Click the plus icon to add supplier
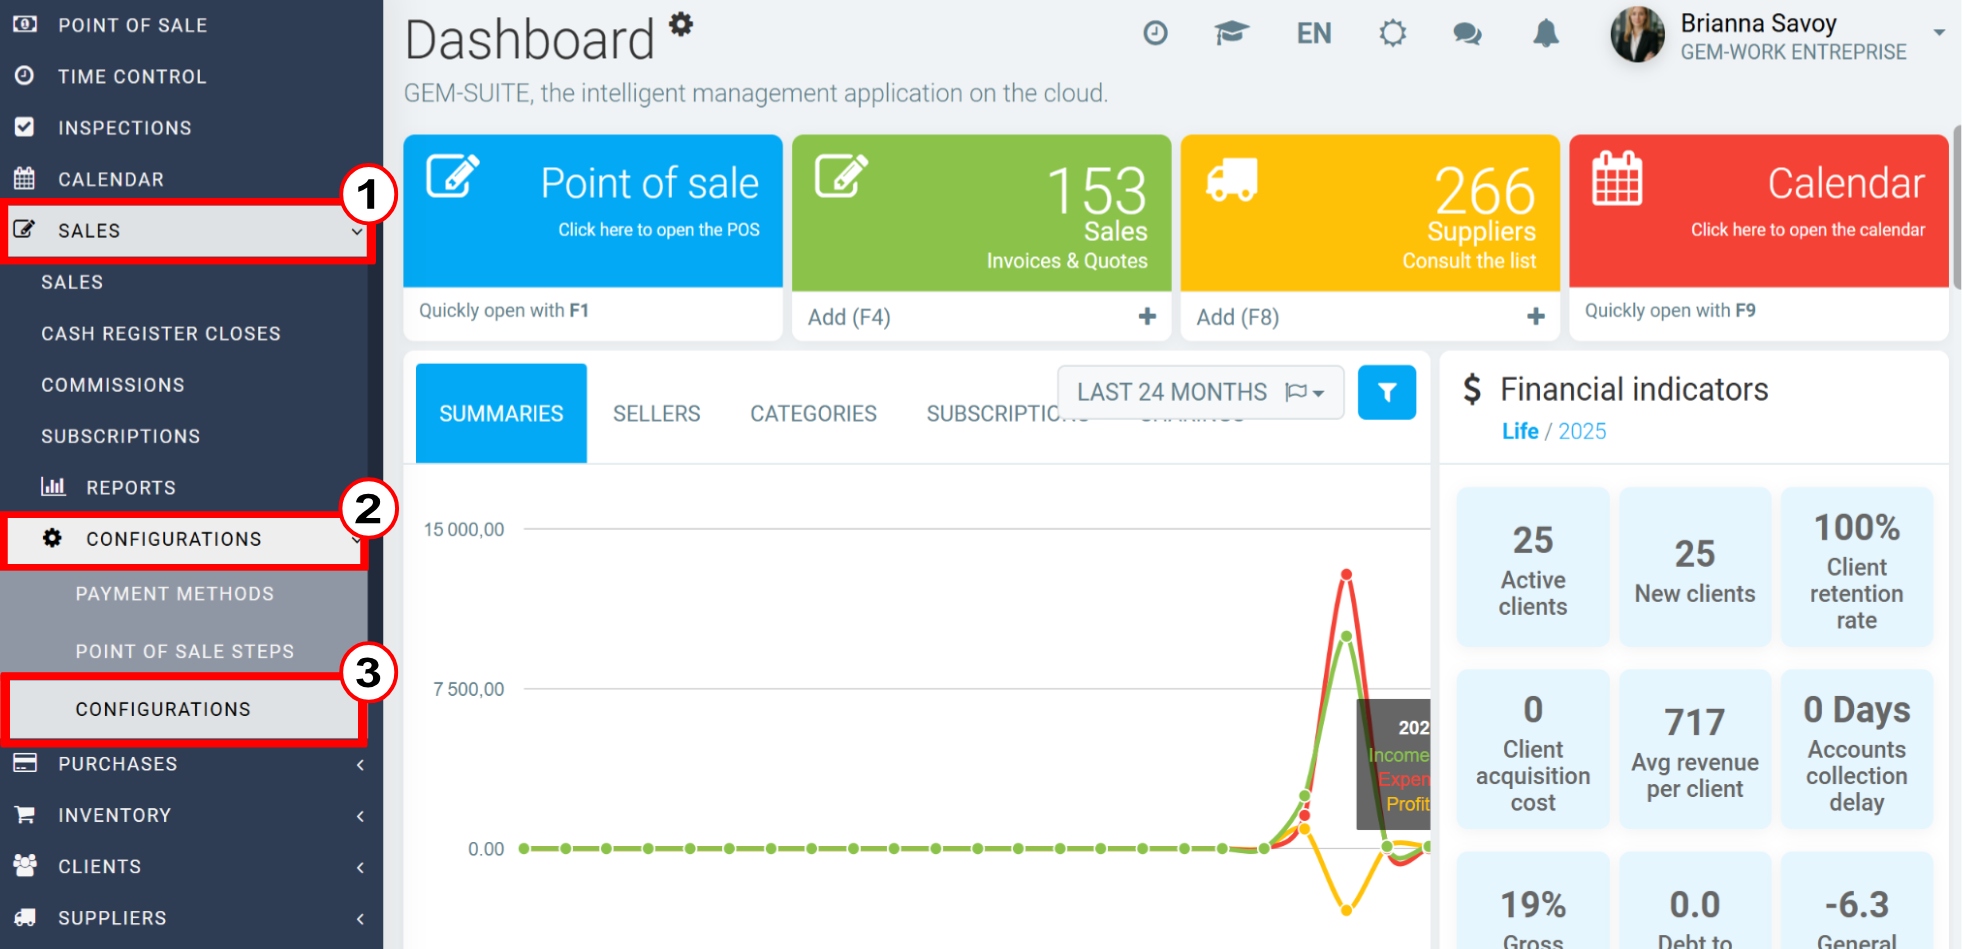 1536,316
